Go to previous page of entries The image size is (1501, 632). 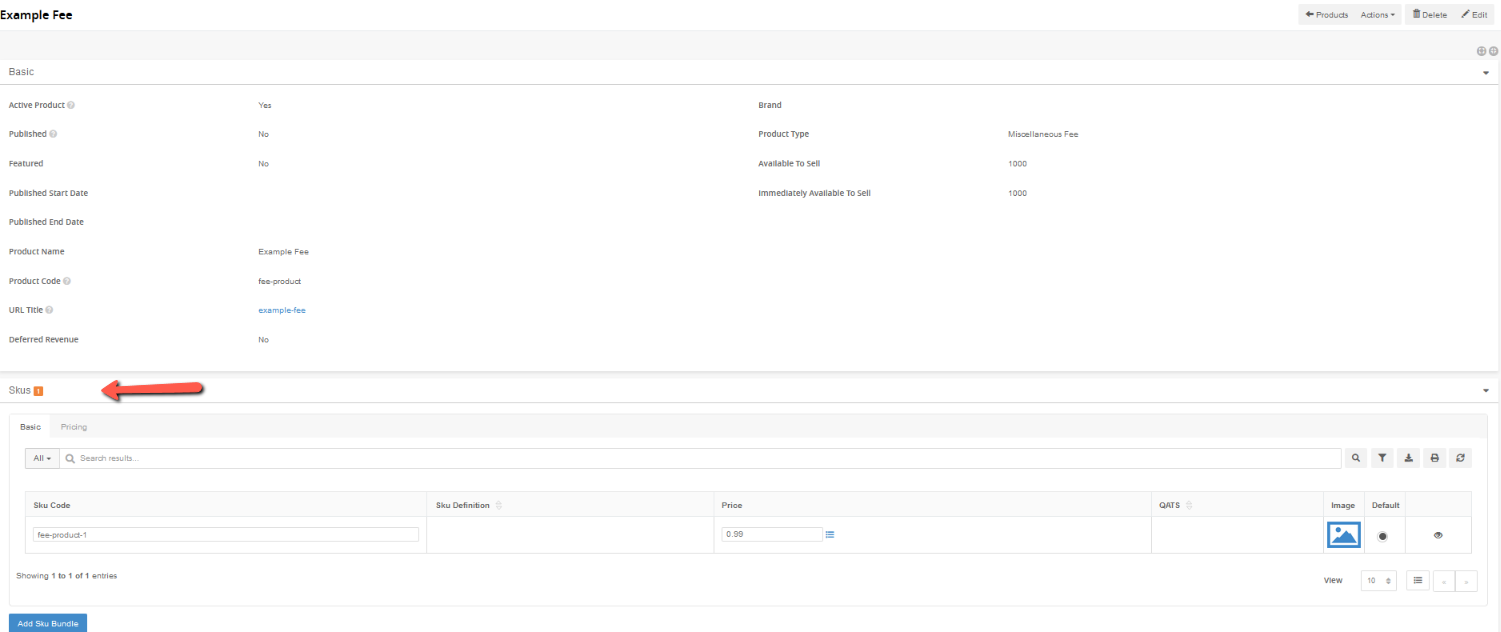click(1444, 581)
